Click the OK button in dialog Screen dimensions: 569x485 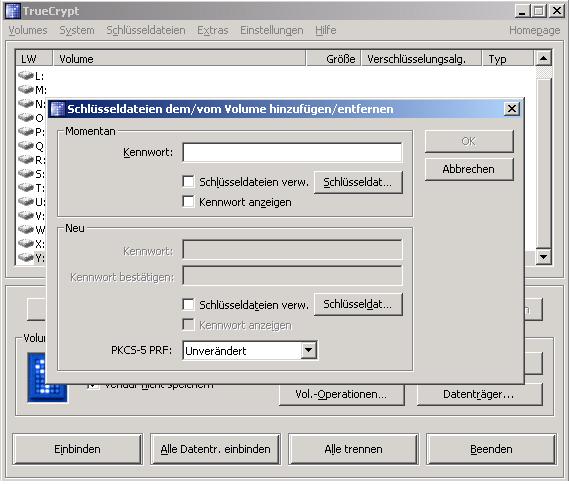(x=469, y=141)
